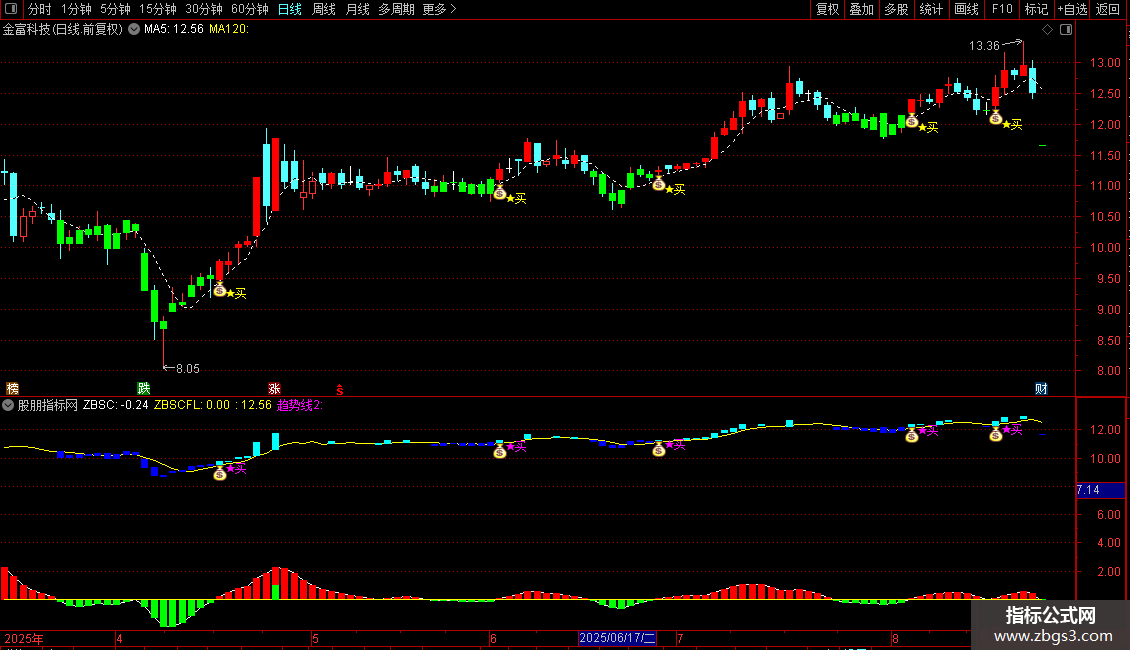The image size is (1130, 650).
Task: Select the 5分钟 period tab
Action: coord(115,9)
